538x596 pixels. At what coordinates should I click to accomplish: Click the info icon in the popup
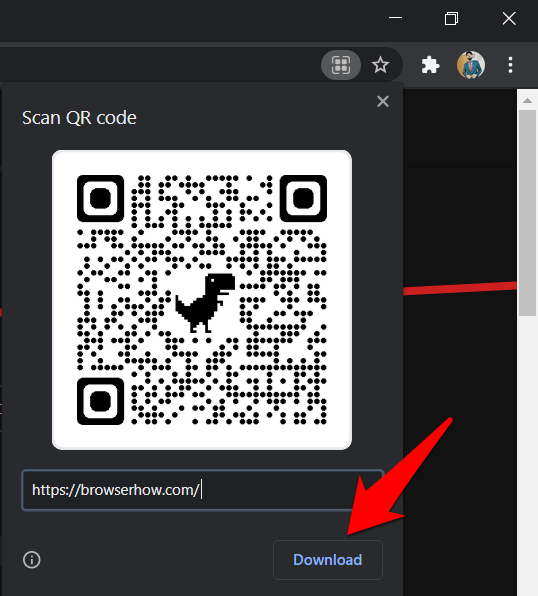(x=32, y=560)
